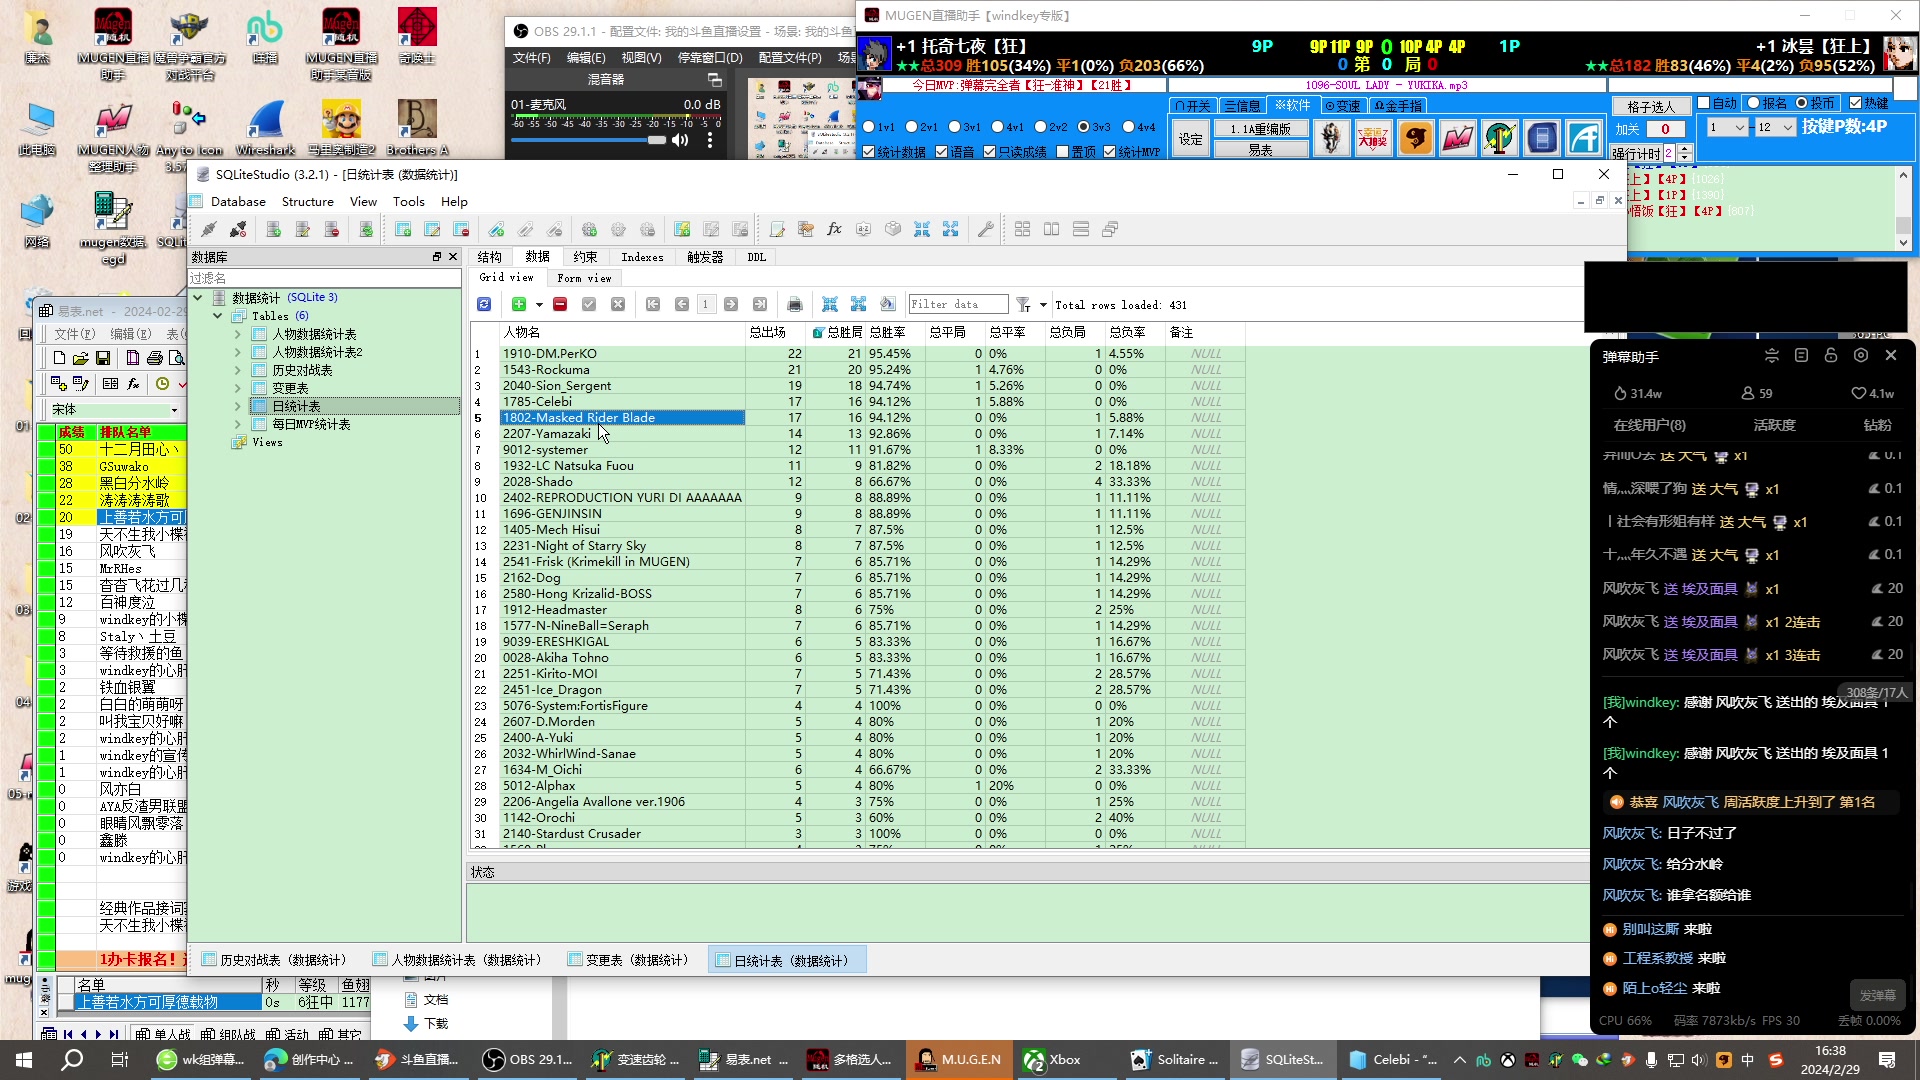Click the 设定 button in MUGEN helper
Viewport: 1920px width, 1080px height.
coord(1190,139)
